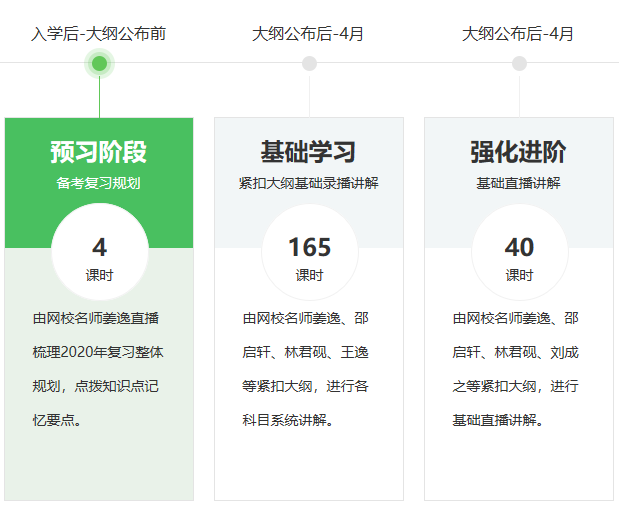Click the 基础直播讲解 subtitle
619x508 pixels.
point(518,183)
